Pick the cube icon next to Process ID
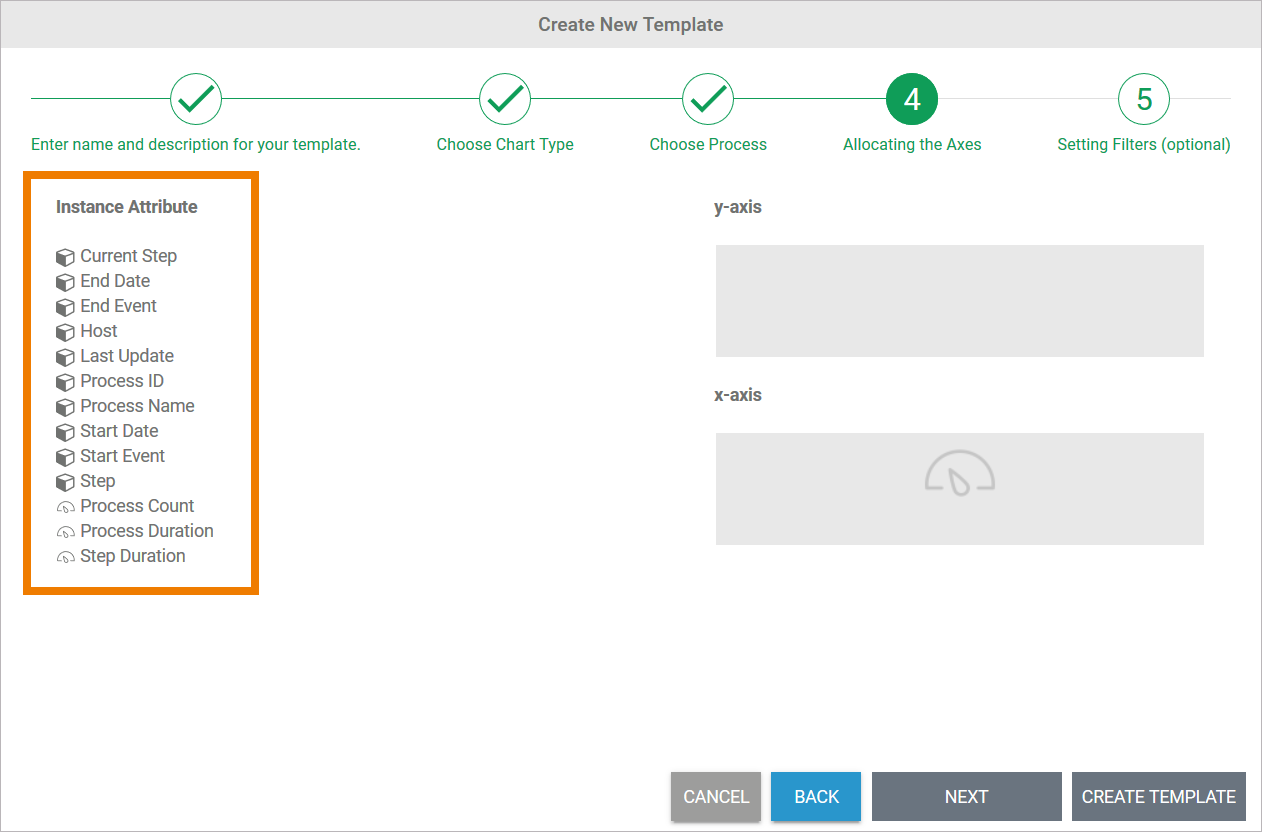 [x=65, y=382]
